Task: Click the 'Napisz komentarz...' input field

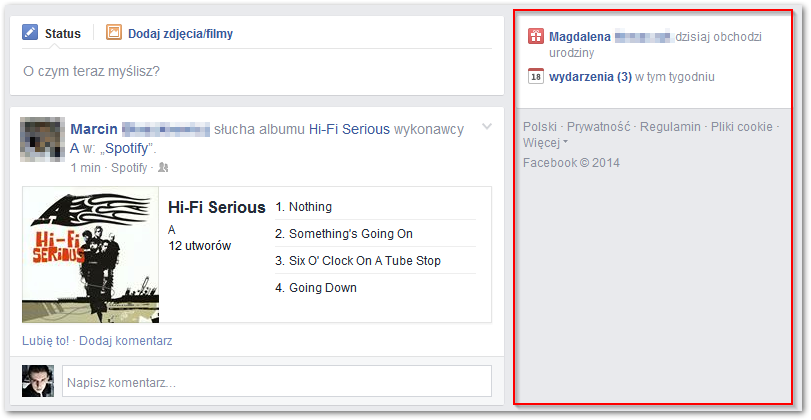Action: pos(277,382)
